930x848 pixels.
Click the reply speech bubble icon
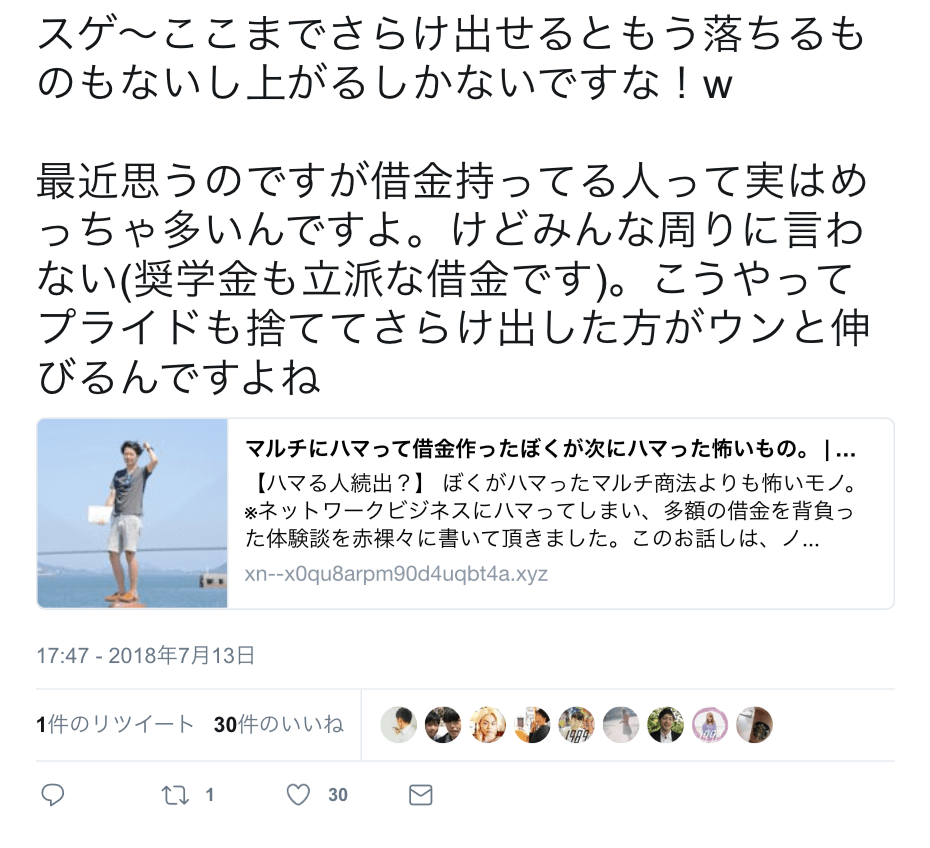53,795
